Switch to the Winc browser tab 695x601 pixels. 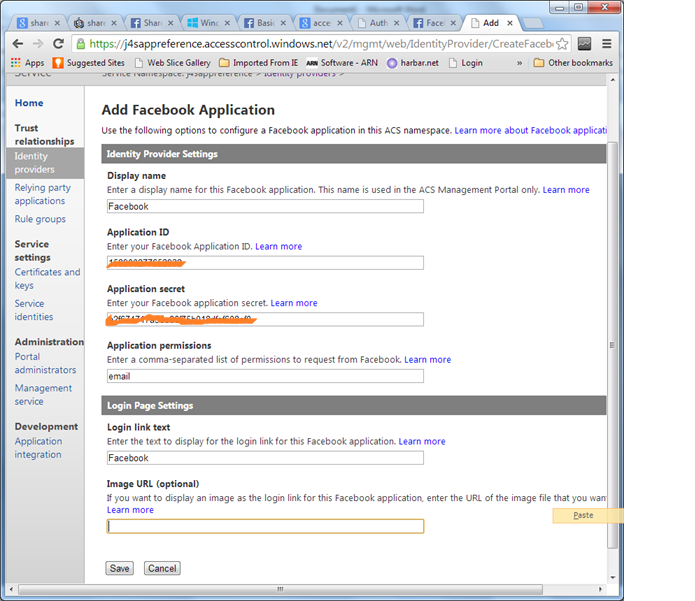[x=208, y=23]
